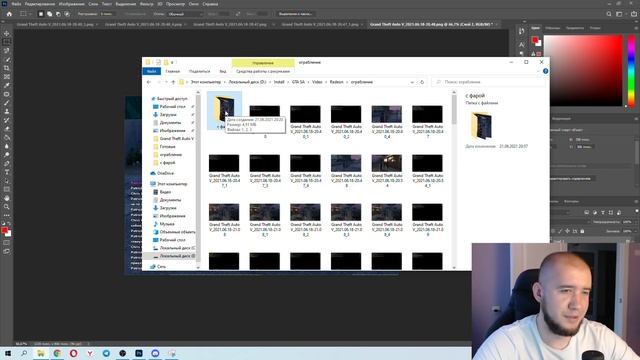Toggle Lock all padlock icon in Layers panel
Image resolution: width=640 pixels, height=360 pixels.
coord(582,231)
